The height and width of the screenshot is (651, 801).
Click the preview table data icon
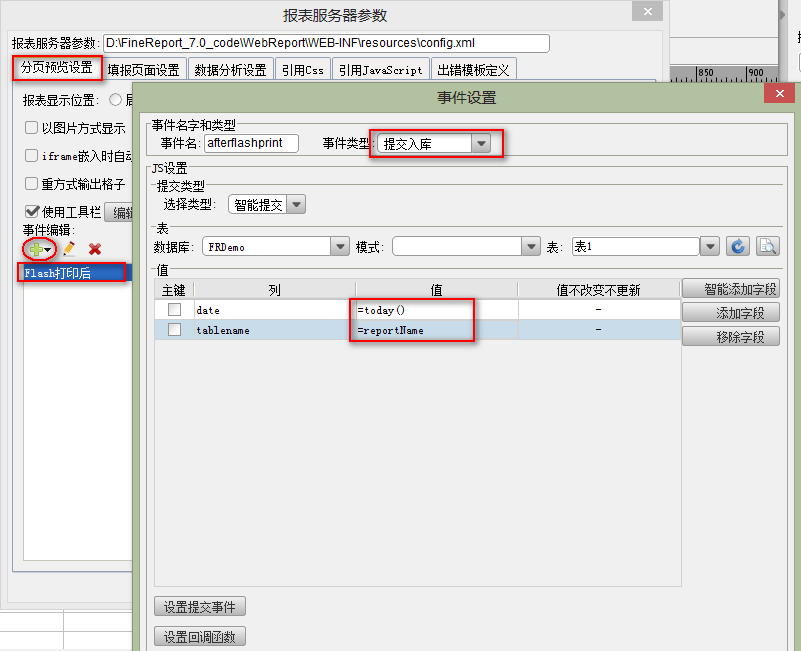tap(767, 246)
